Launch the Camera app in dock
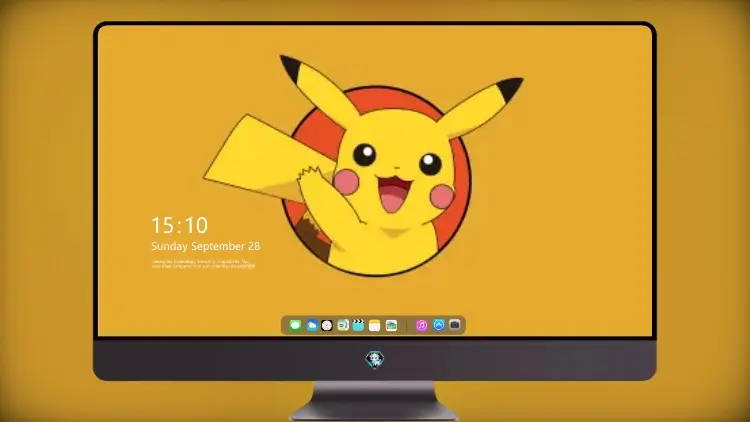750x422 pixels. click(x=455, y=325)
